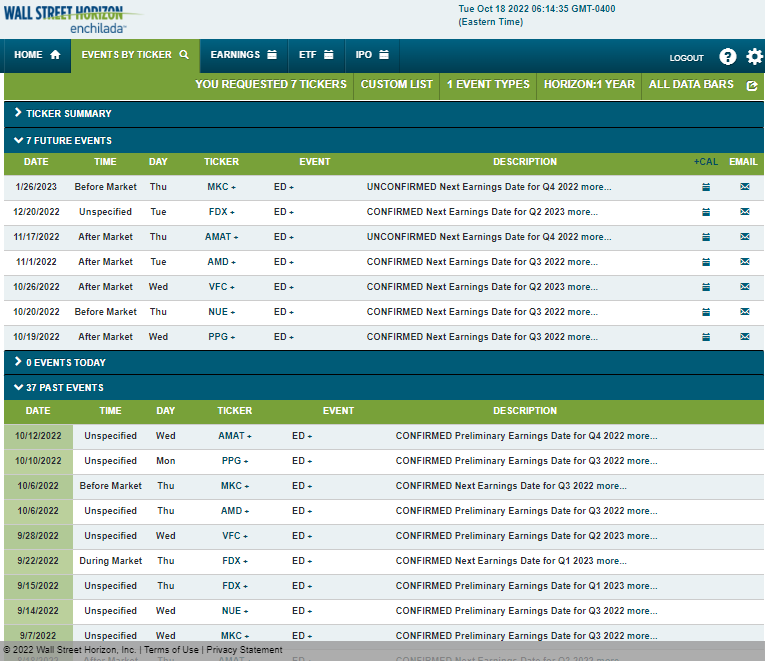The height and width of the screenshot is (661, 765).
Task: Email the AMD 11/1/2022 earnings event
Action: (x=745, y=261)
